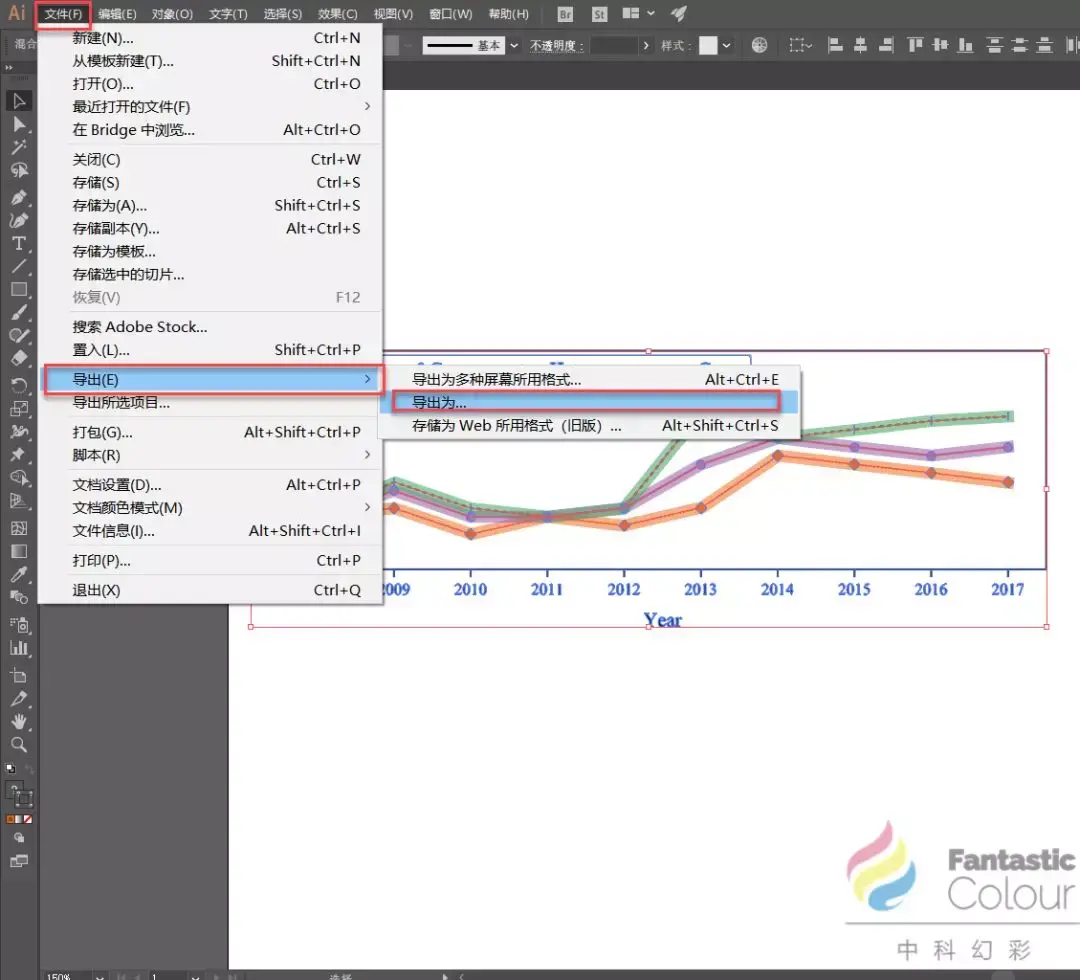Viewport: 1080px width, 980px height.
Task: Select the Puppet Warp pin tool
Action: [x=19, y=455]
